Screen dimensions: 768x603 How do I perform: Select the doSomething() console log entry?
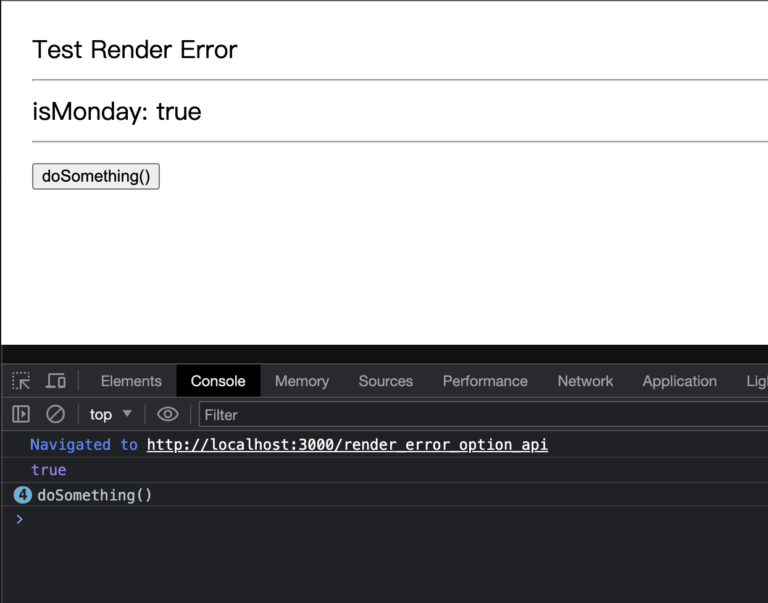point(95,495)
